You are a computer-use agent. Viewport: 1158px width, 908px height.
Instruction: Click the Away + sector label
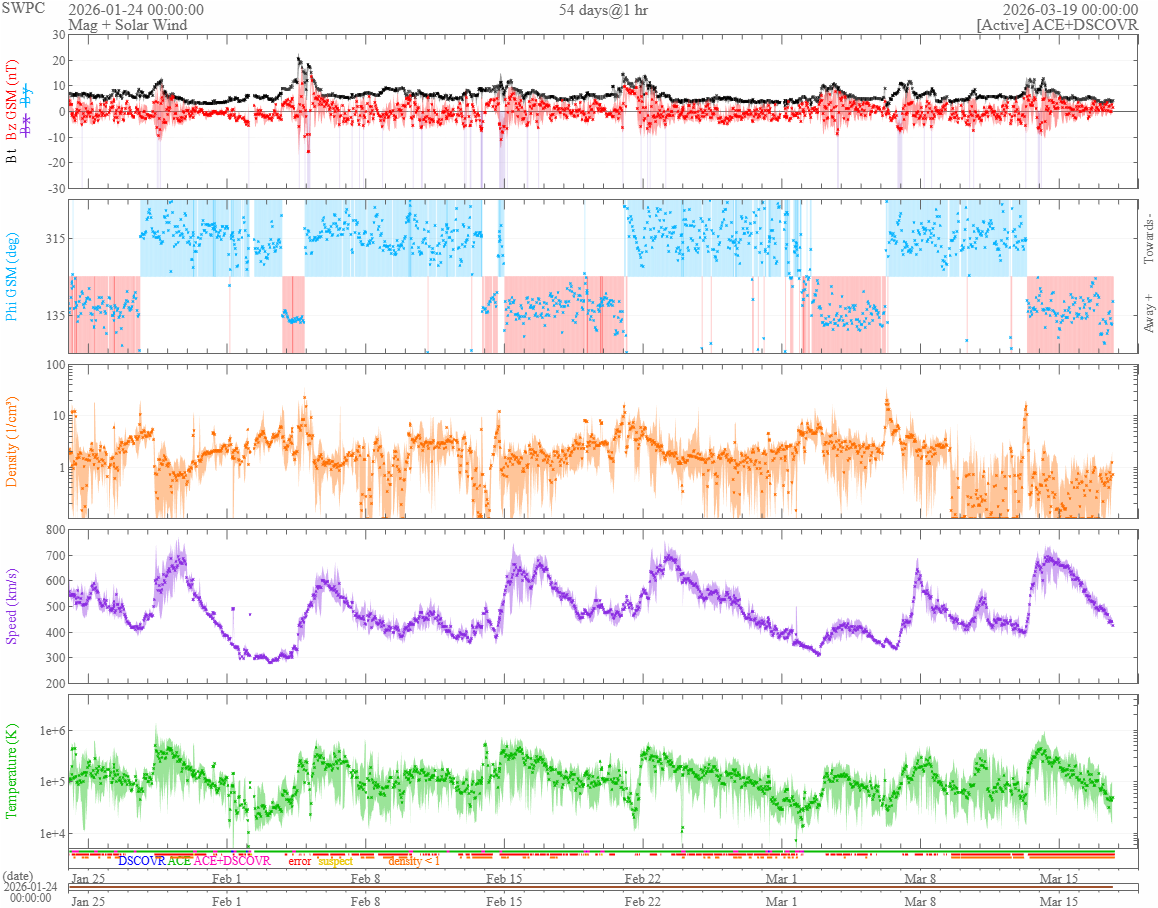(1148, 313)
